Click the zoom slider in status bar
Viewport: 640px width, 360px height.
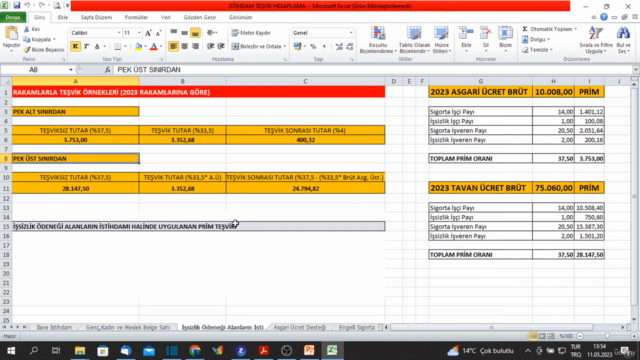(x=607, y=336)
